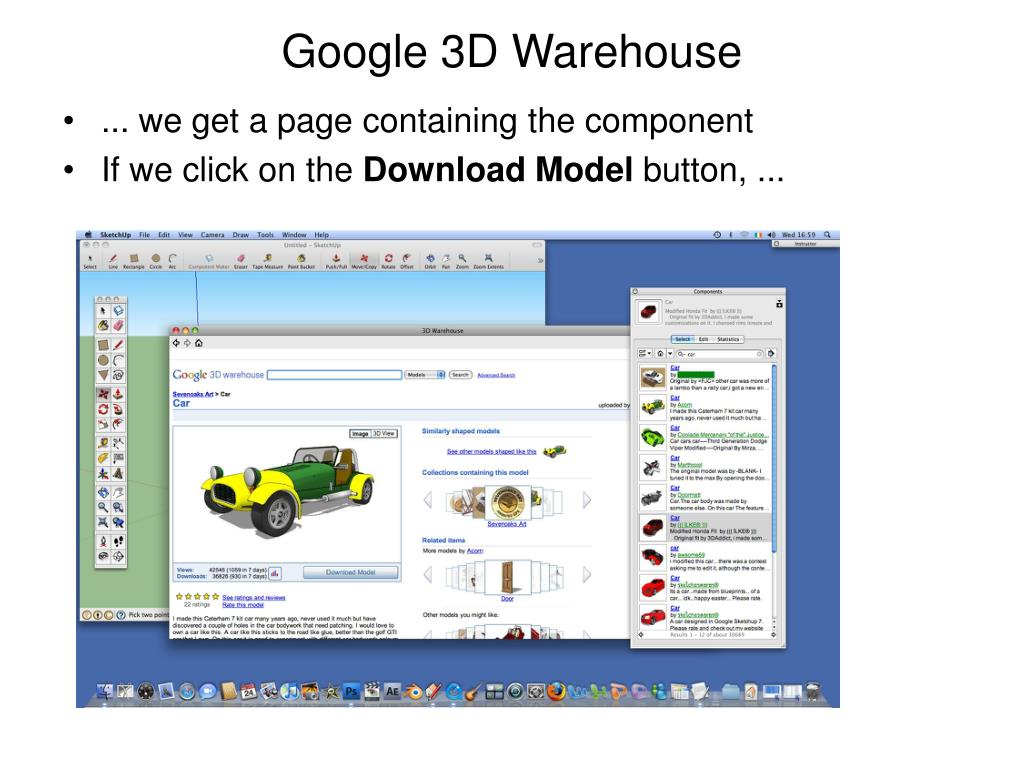Show next collection in carousel
Screen dimensions: 1024x768
[x=586, y=500]
